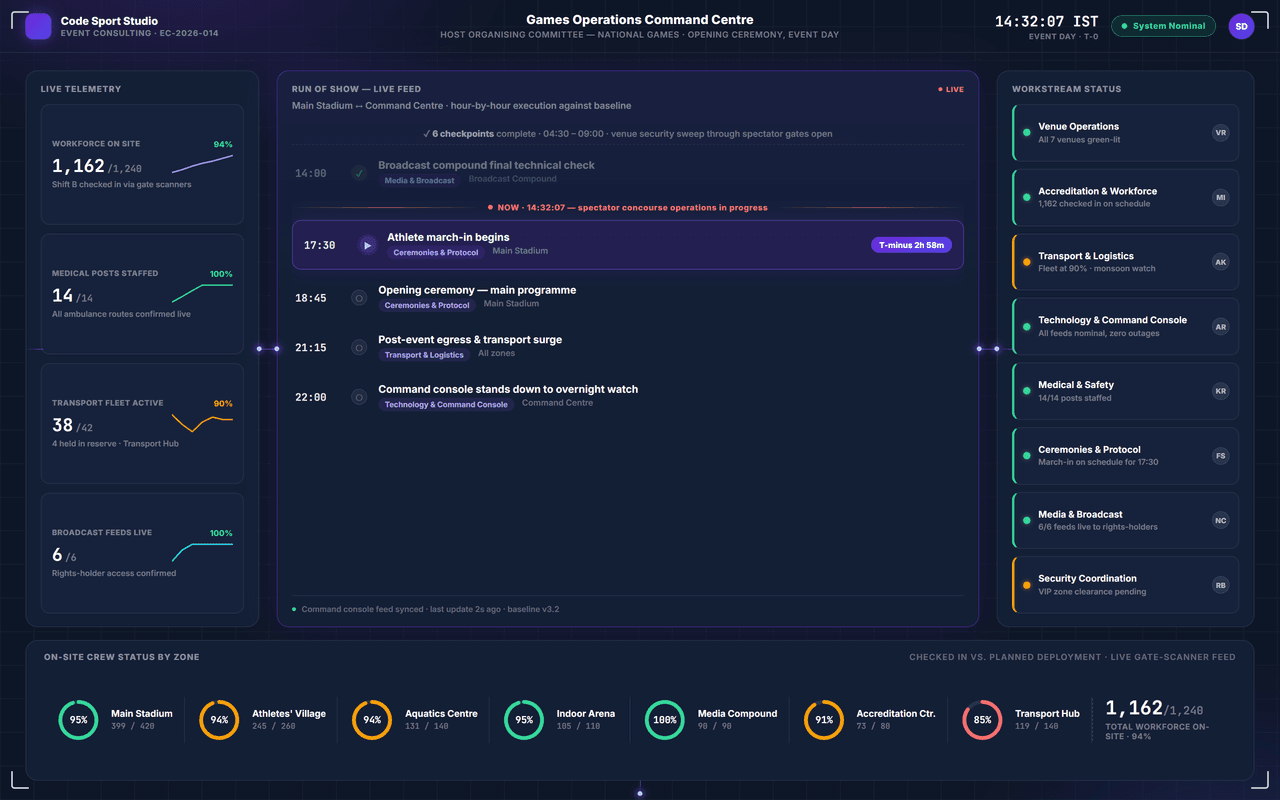The width and height of the screenshot is (1280, 800).
Task: Click the Indoor Arena 95% ring
Action: click(524, 720)
